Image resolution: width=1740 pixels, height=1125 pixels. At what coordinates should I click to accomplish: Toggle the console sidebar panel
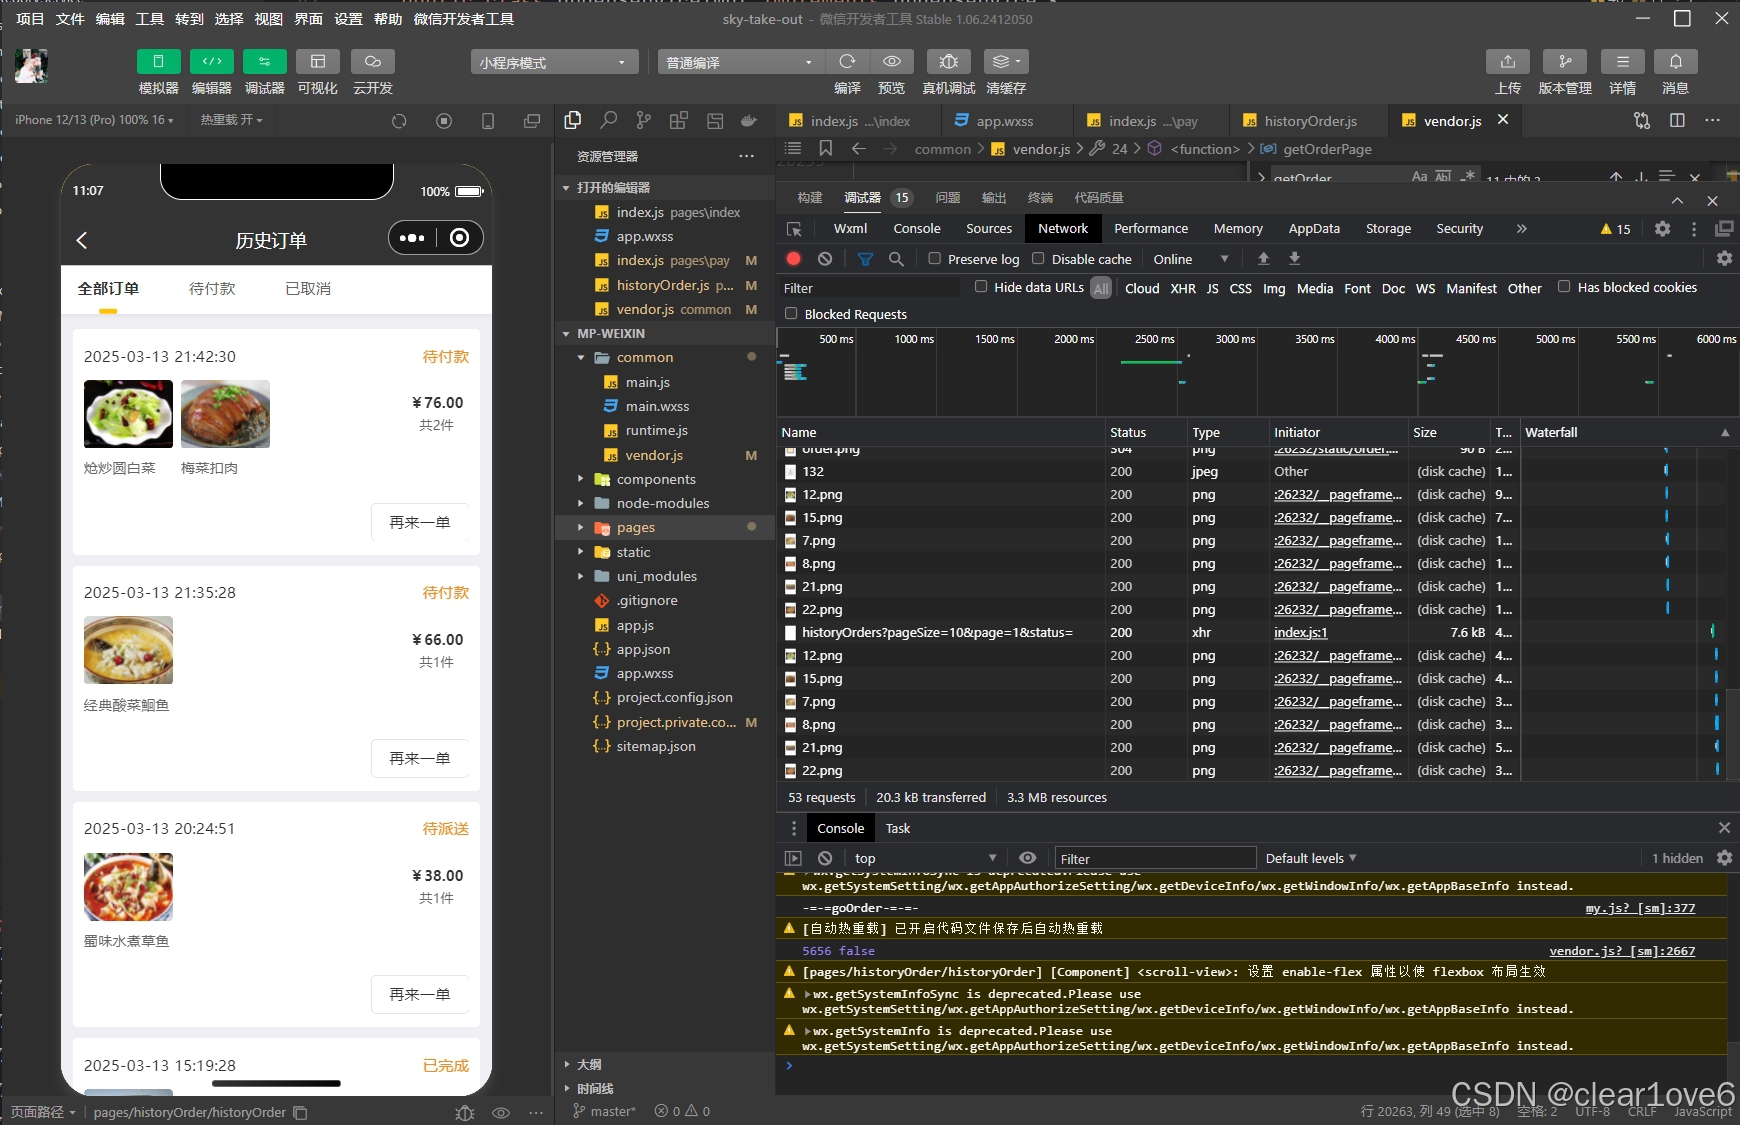click(793, 858)
